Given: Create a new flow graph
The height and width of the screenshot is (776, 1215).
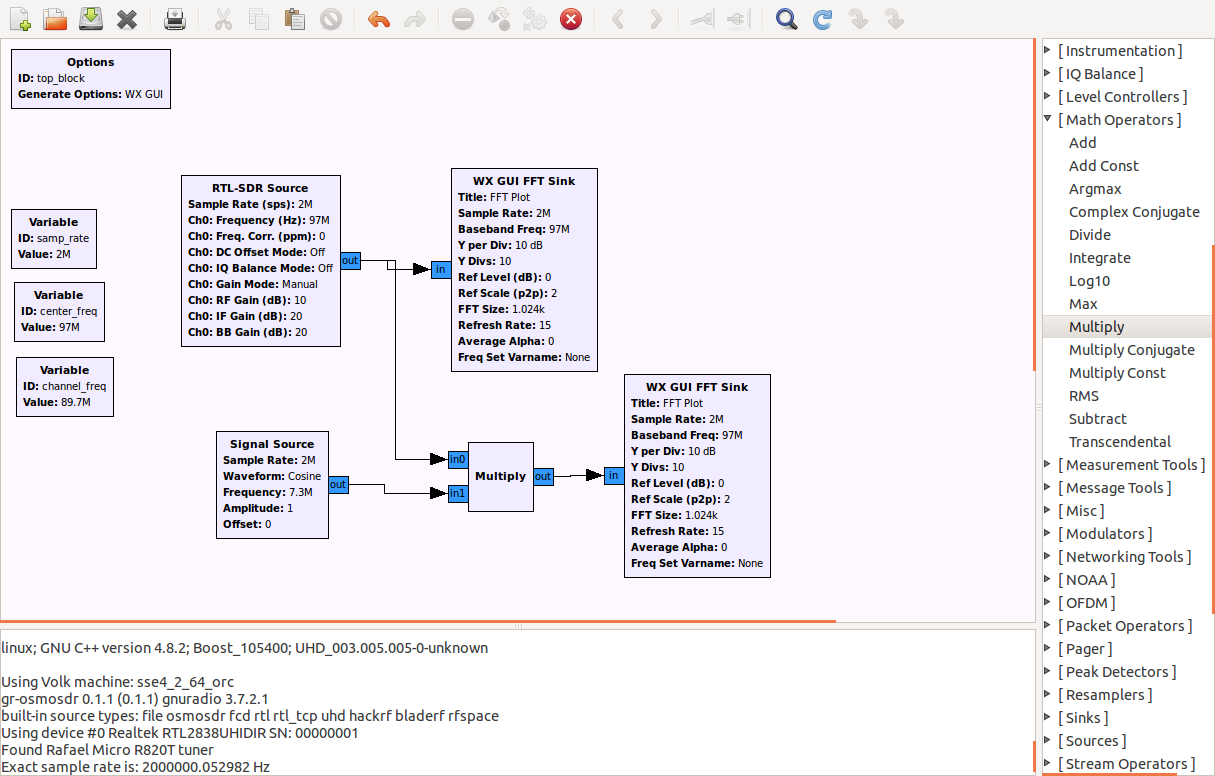Looking at the screenshot, I should click(20, 19).
